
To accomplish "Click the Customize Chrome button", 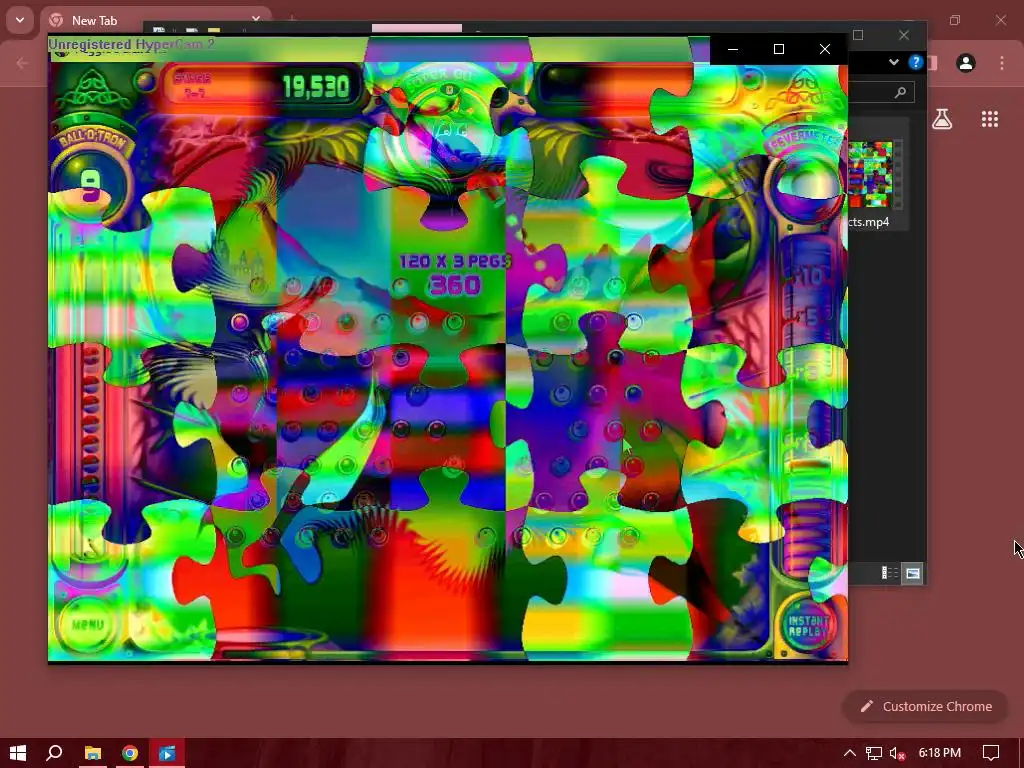I will coord(925,707).
